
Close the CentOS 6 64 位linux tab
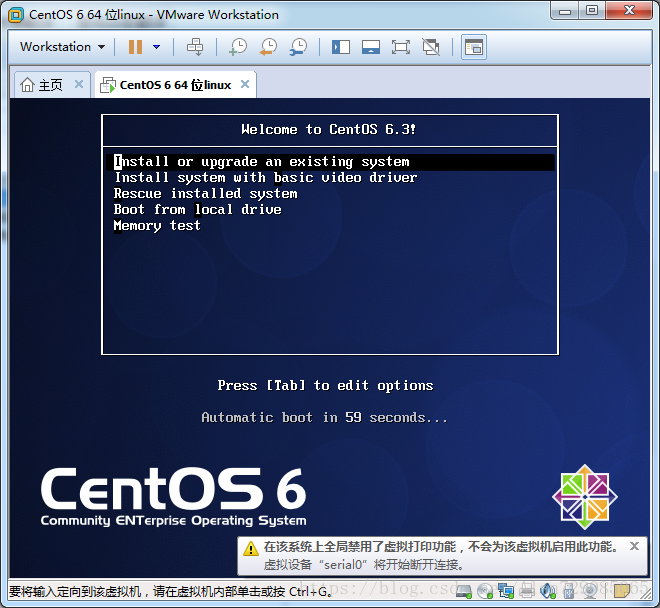coord(245,84)
